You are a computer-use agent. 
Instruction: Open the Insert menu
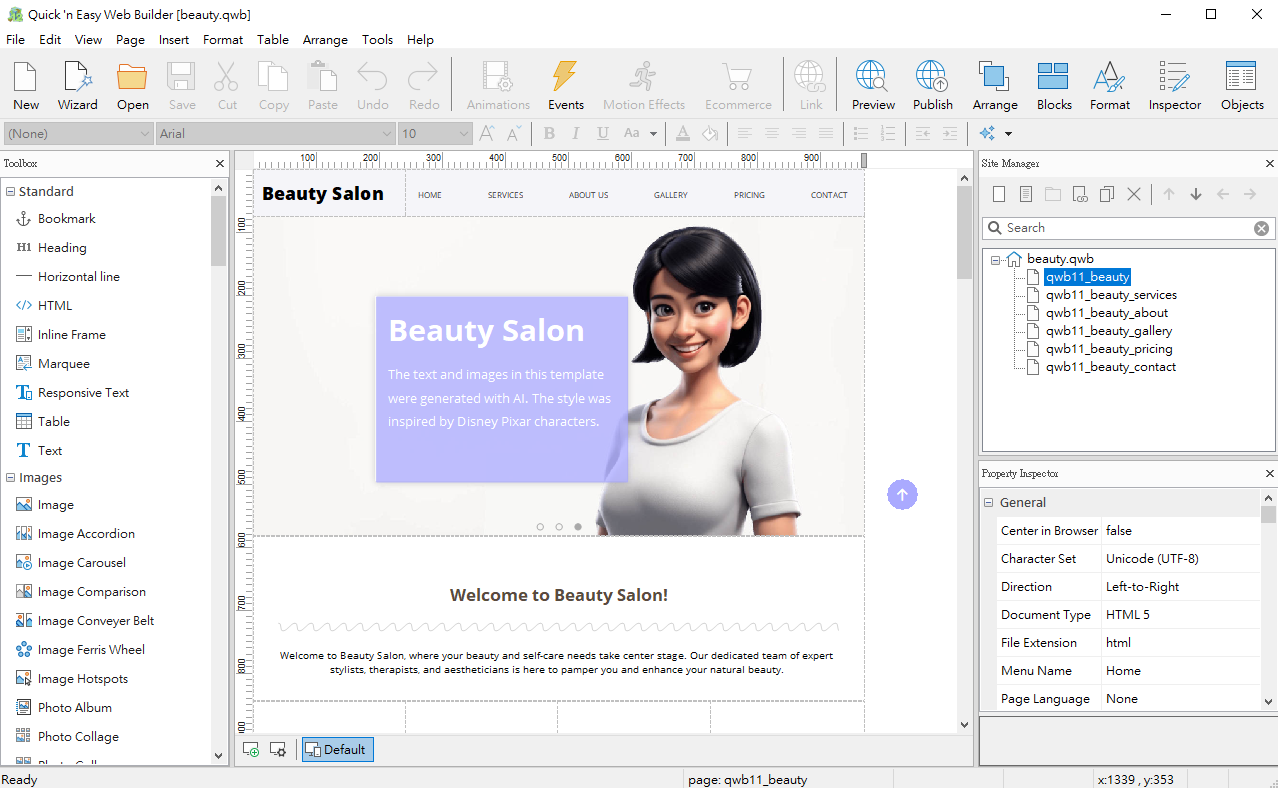click(174, 40)
